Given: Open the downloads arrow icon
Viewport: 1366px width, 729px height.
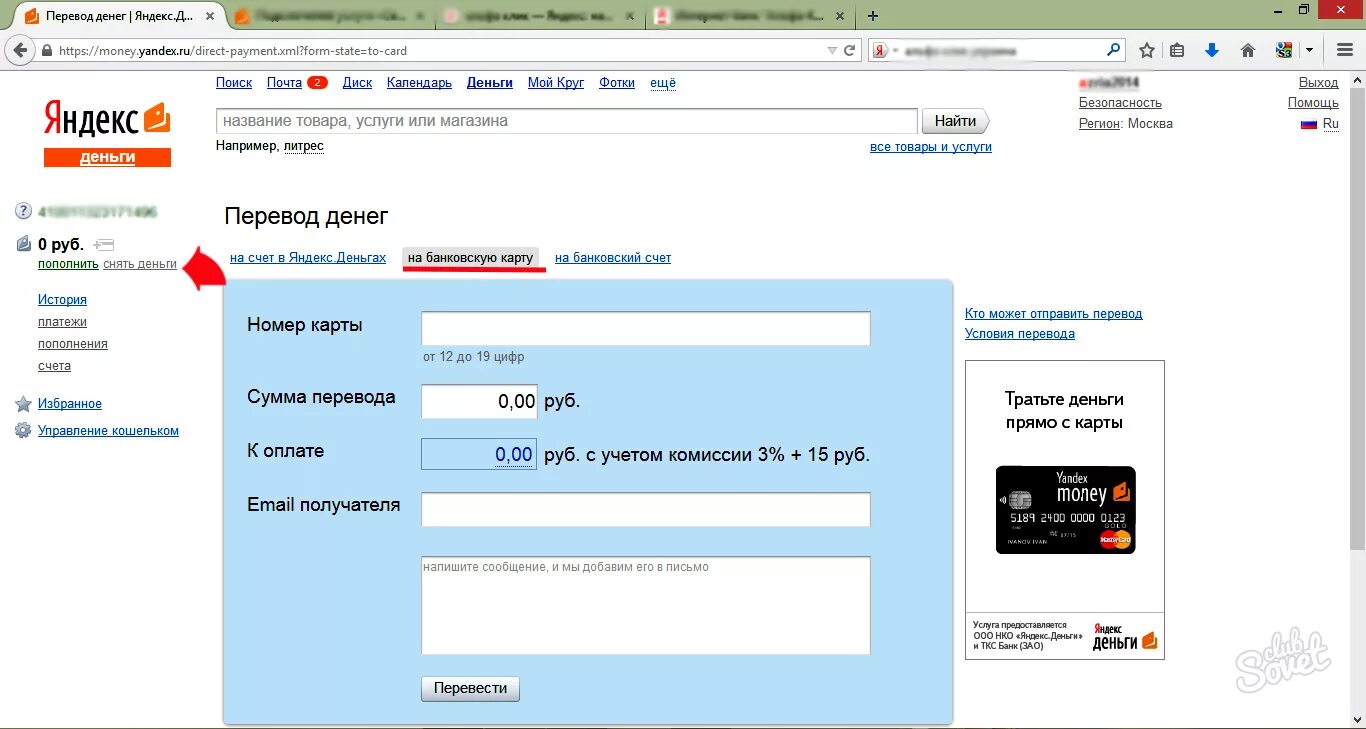Looking at the screenshot, I should coord(1212,50).
